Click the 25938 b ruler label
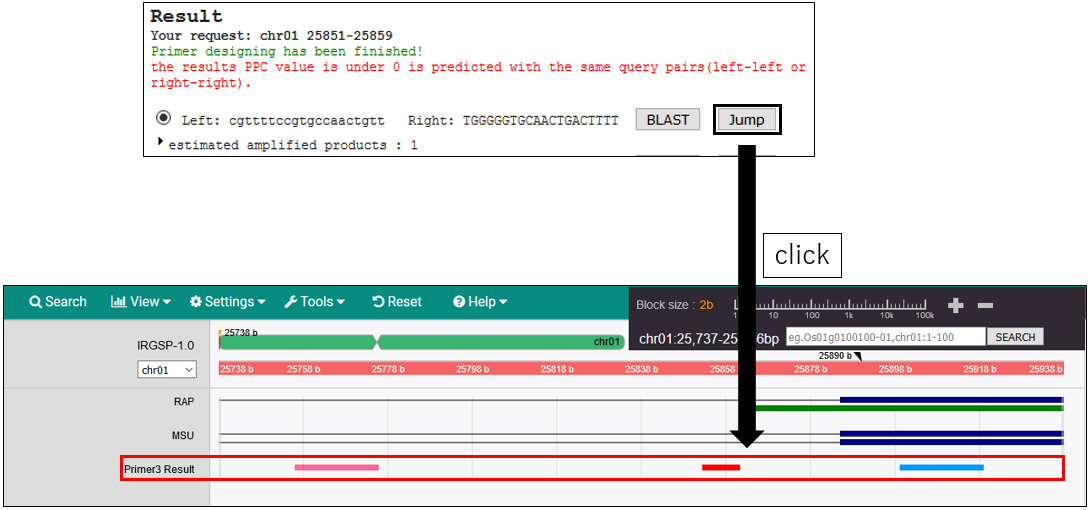Image resolution: width=1090 pixels, height=510 pixels. (x=1046, y=369)
